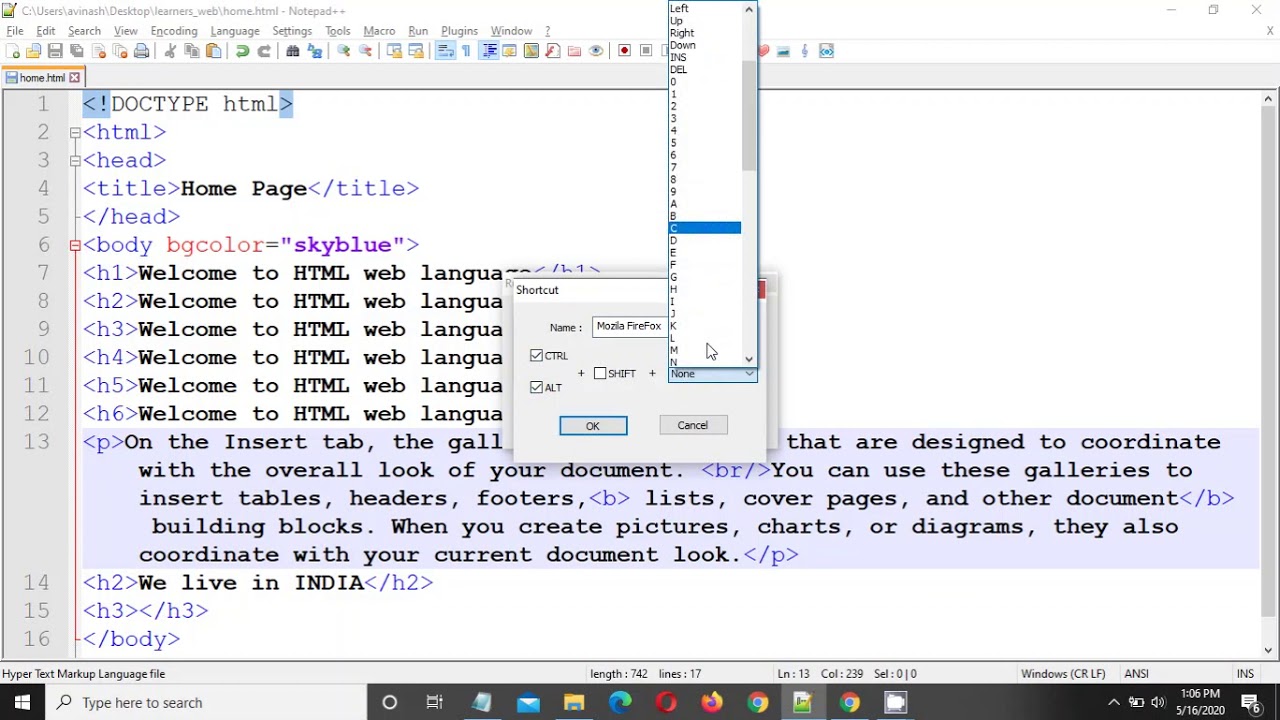
Task: Choose Left in the key dropdown list
Action: tap(705, 8)
